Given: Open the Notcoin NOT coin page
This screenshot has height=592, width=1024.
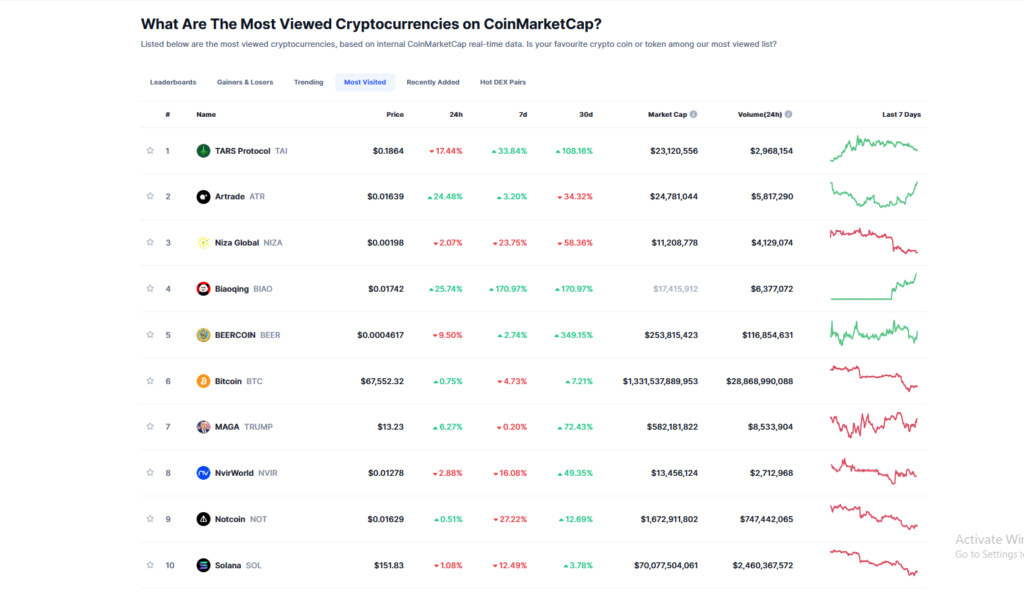Looking at the screenshot, I should 240,519.
